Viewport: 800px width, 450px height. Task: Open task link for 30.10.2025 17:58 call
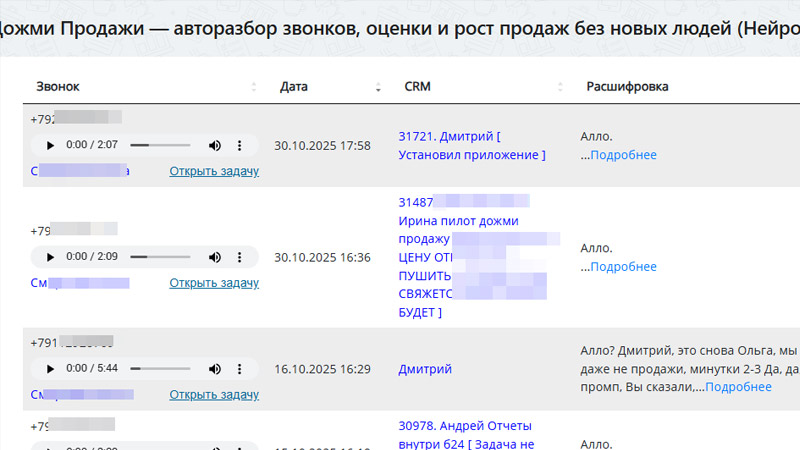tap(214, 171)
